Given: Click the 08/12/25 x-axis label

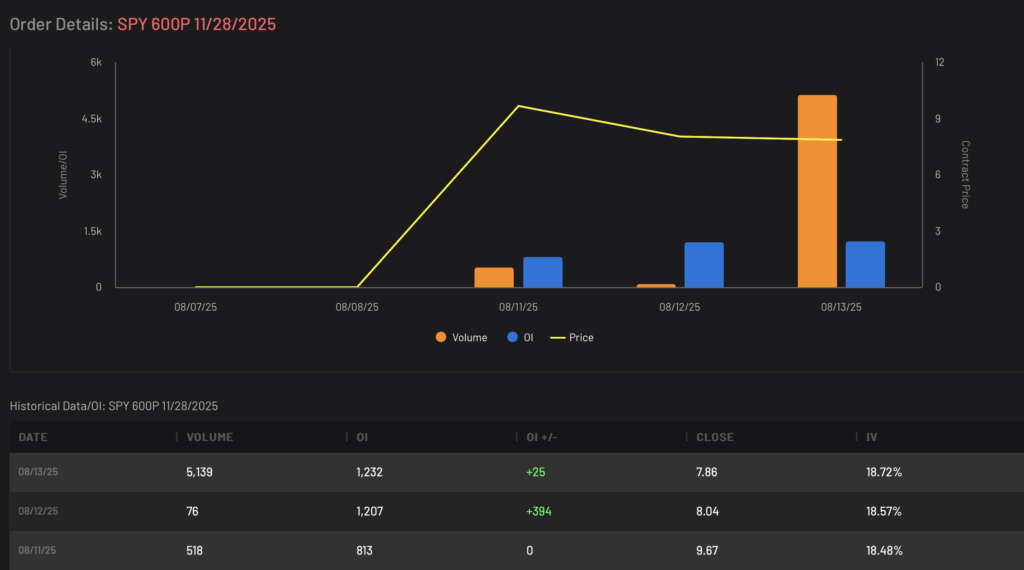Looking at the screenshot, I should point(679,307).
